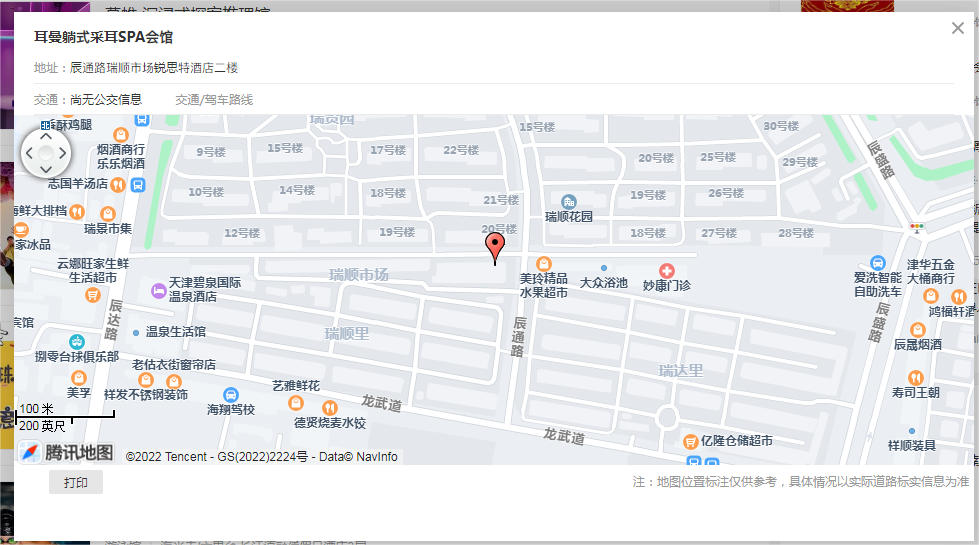Click the address text 辰通路瑞顺市场锐思特酒店二楼
The image size is (979, 545).
154,68
